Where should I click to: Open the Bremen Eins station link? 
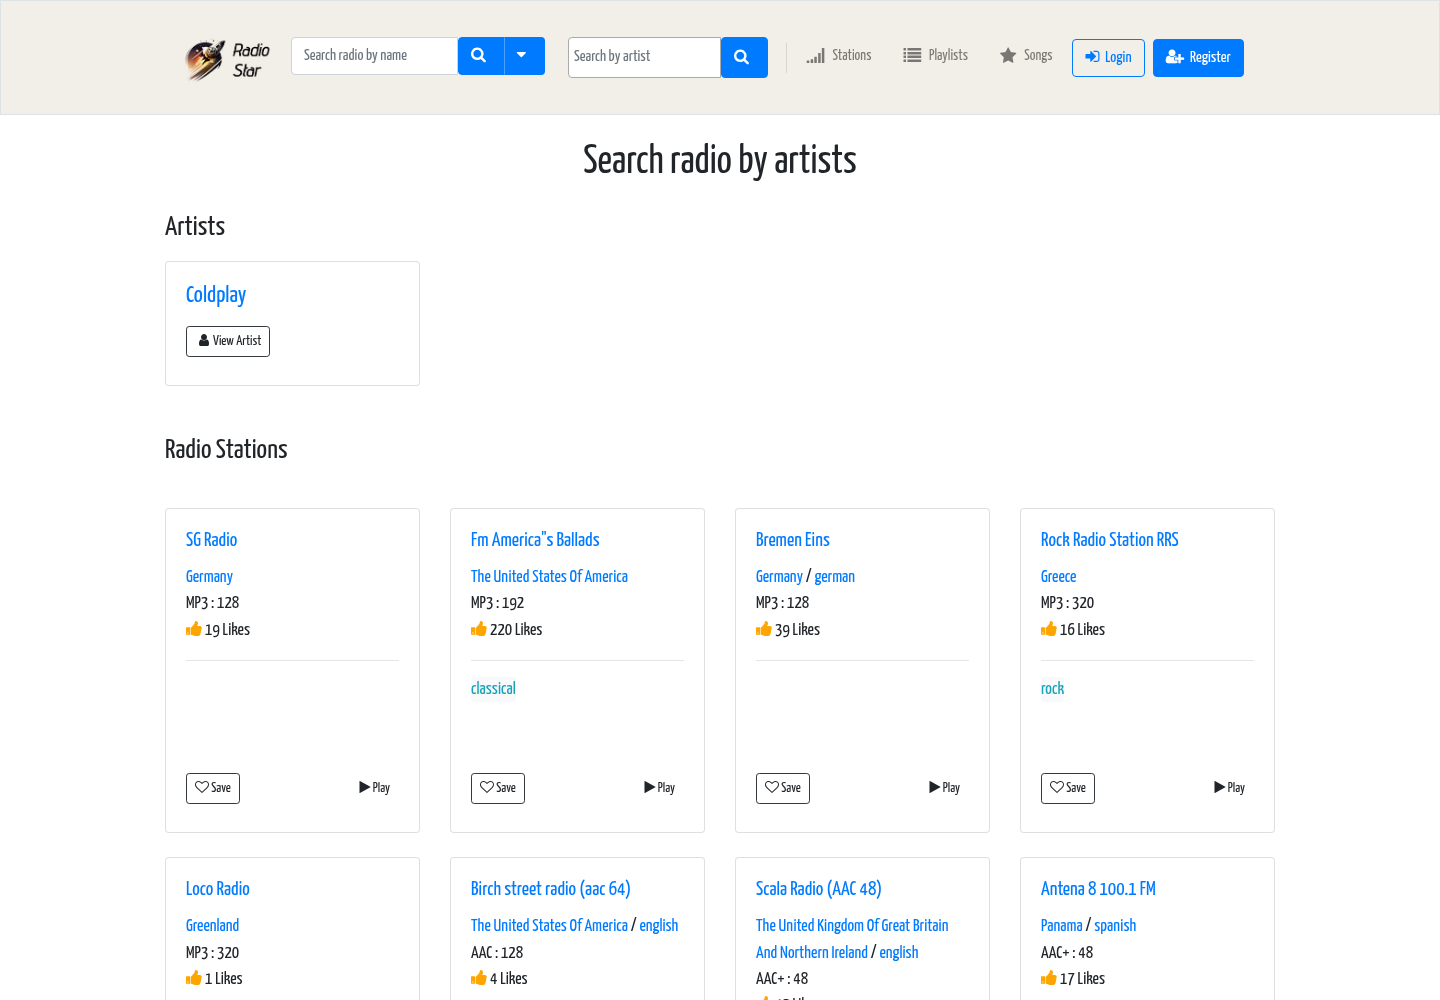pos(793,539)
